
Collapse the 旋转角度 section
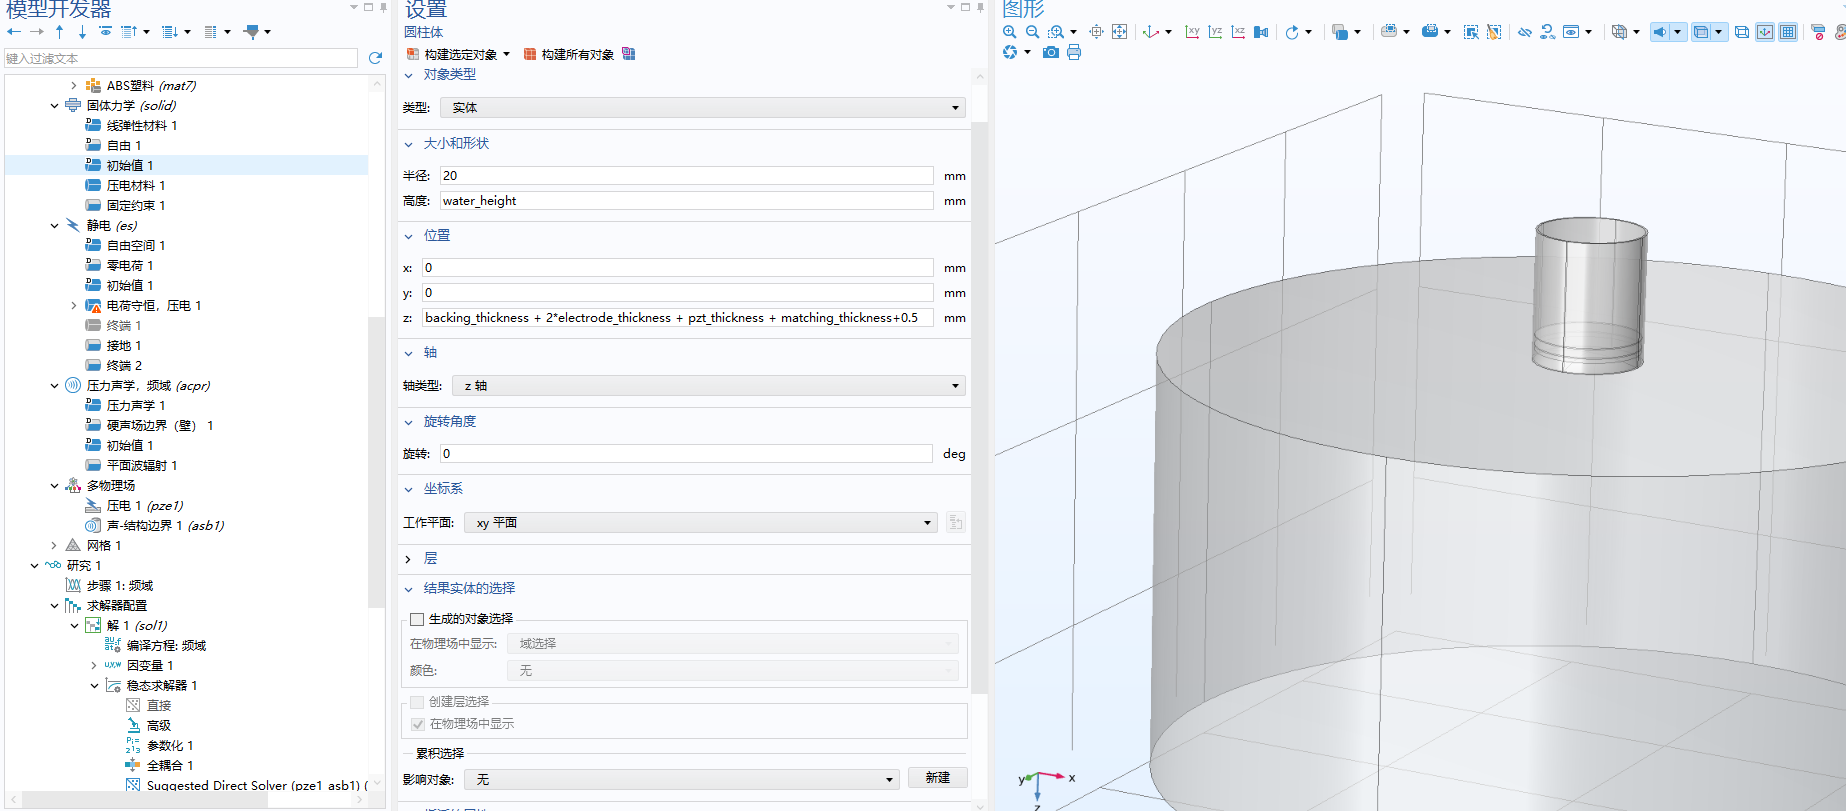tap(408, 422)
